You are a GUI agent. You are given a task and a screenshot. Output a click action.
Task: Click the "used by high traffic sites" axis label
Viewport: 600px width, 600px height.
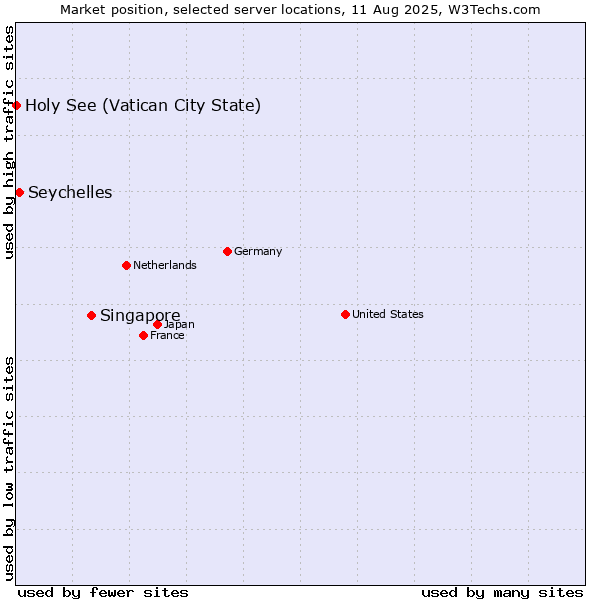8,142
